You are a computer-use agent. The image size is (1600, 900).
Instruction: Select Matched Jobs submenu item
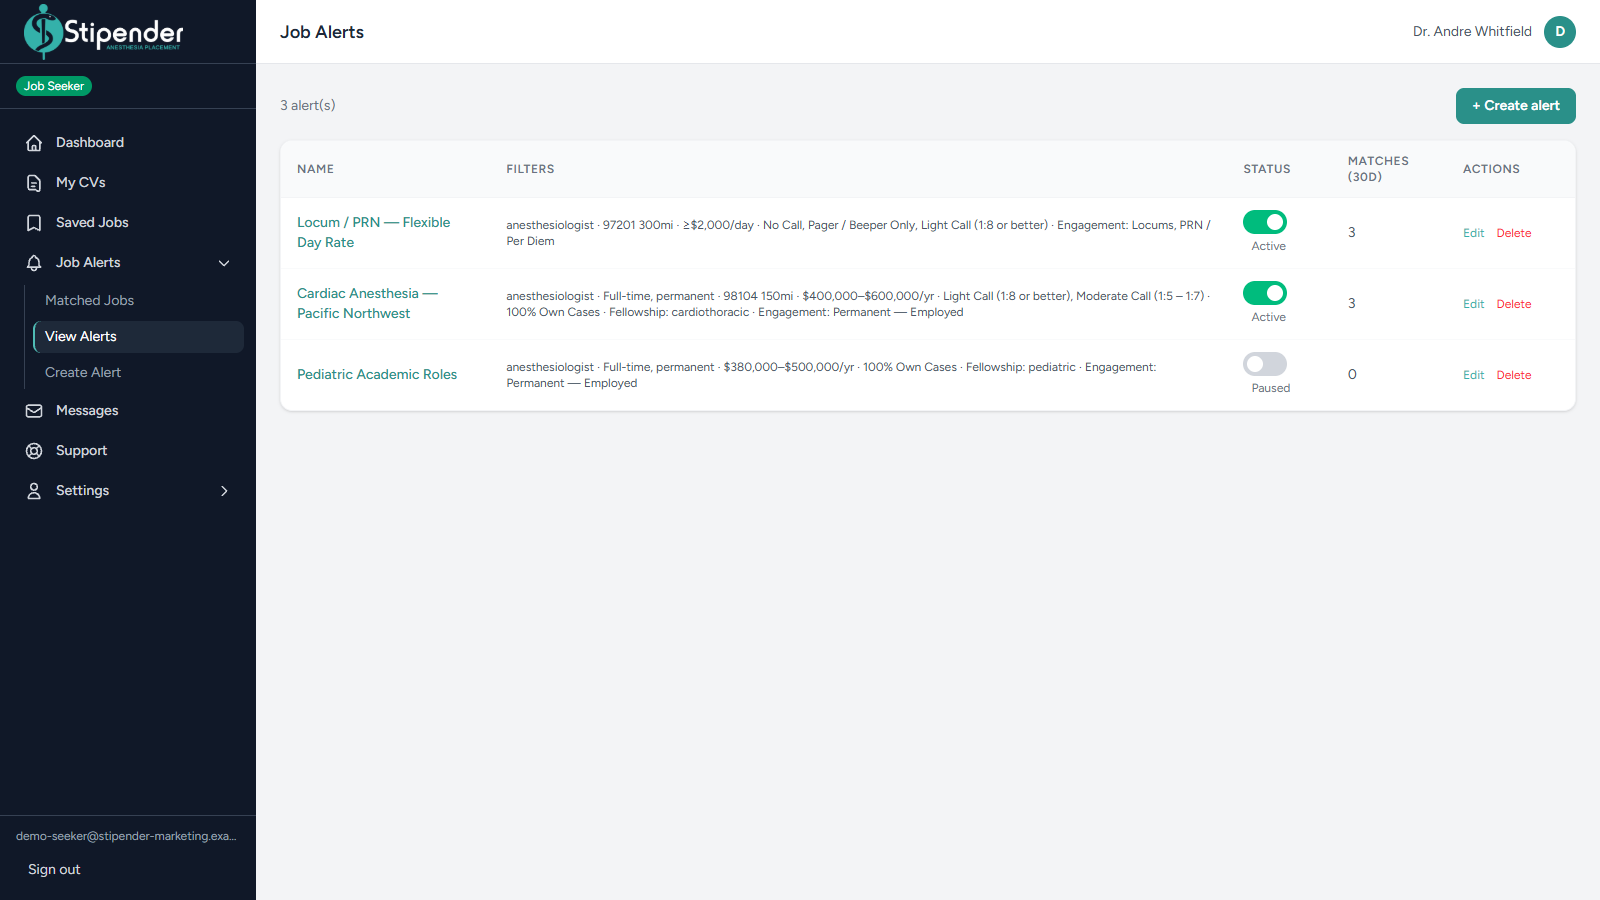tap(138, 300)
